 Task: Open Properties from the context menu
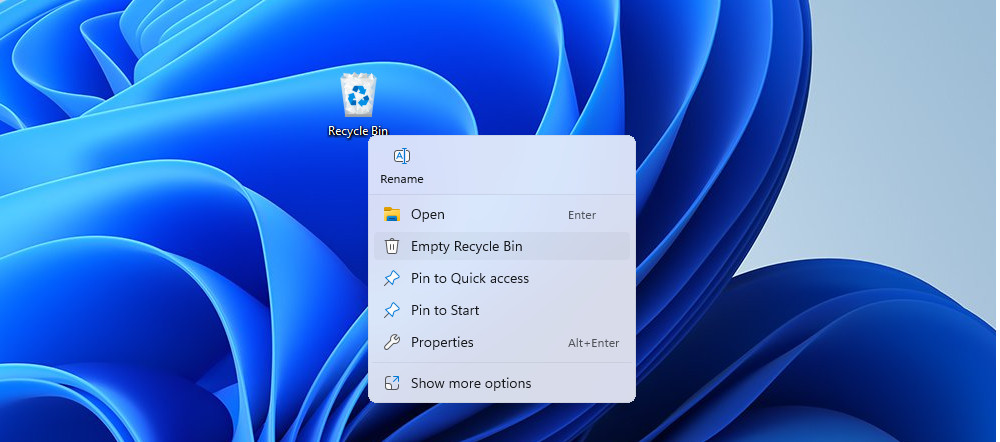click(442, 343)
